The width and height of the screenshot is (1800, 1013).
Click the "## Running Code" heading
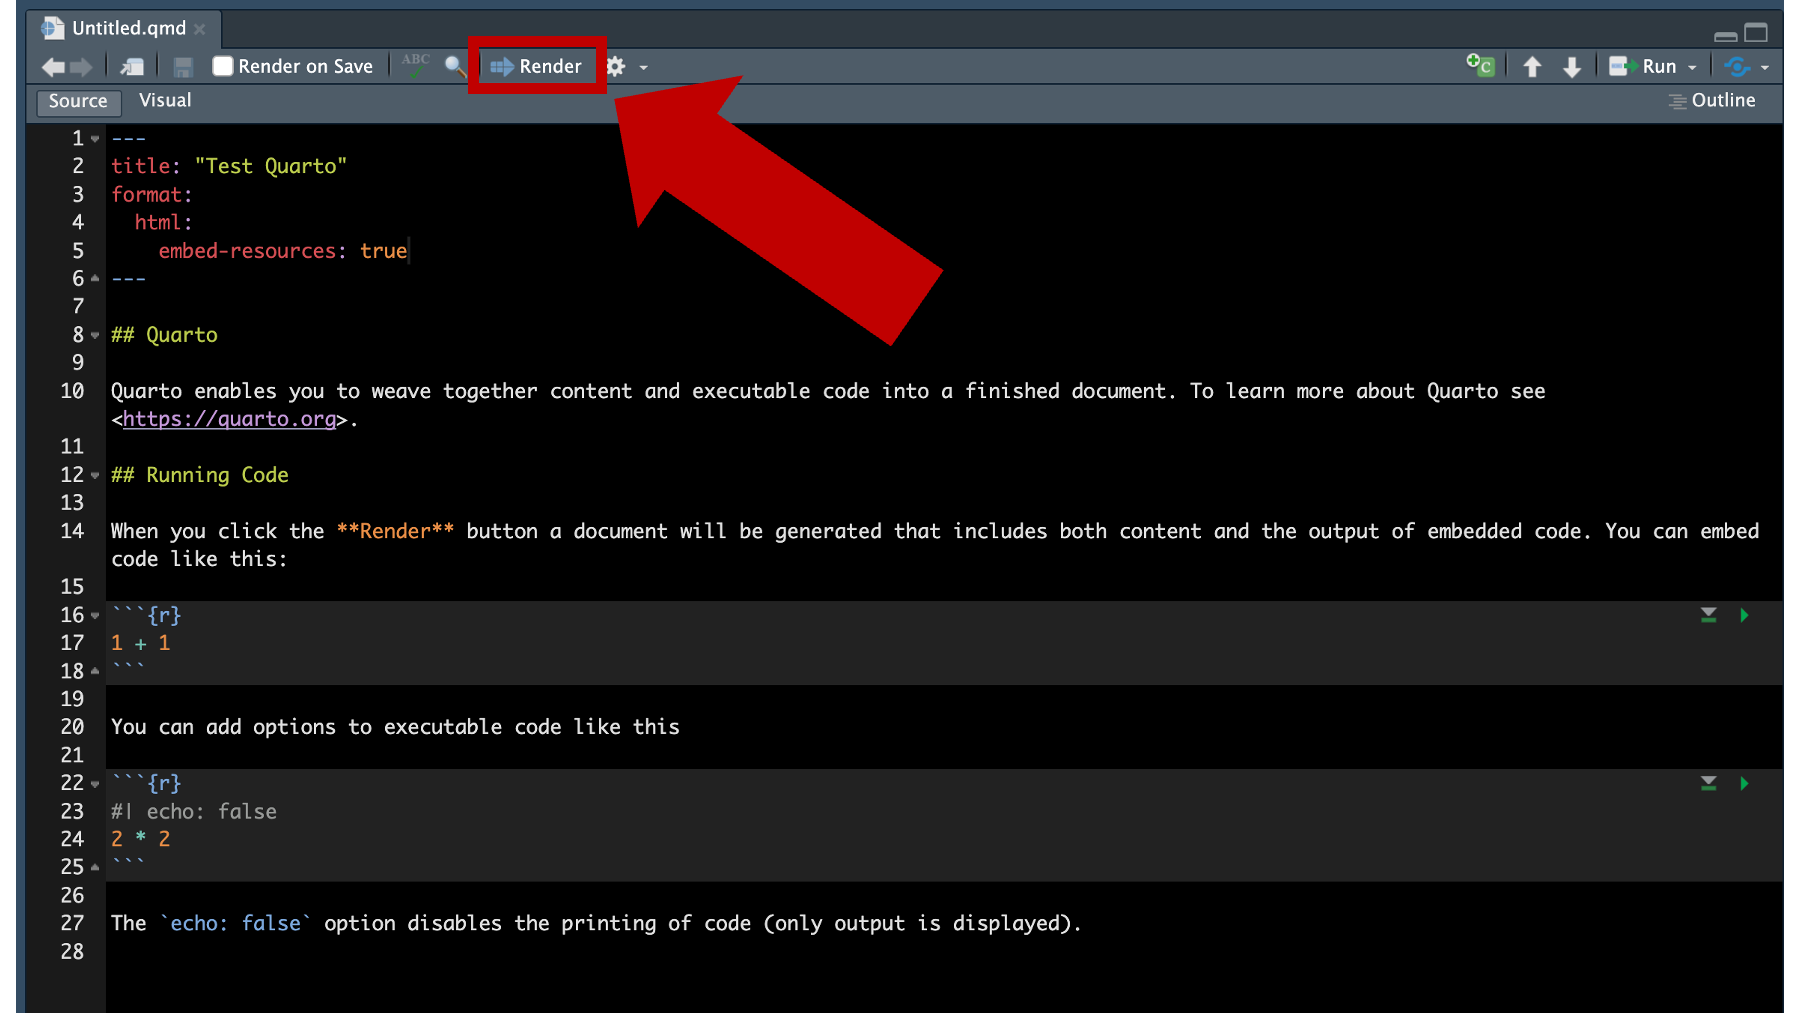(200, 475)
